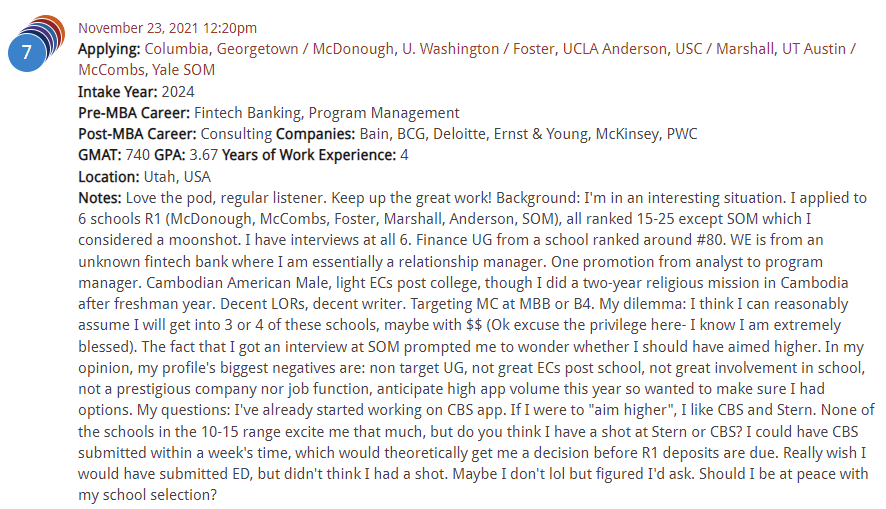Click the Intake Year label
Image resolution: width=886 pixels, height=509 pixels.
point(118,92)
